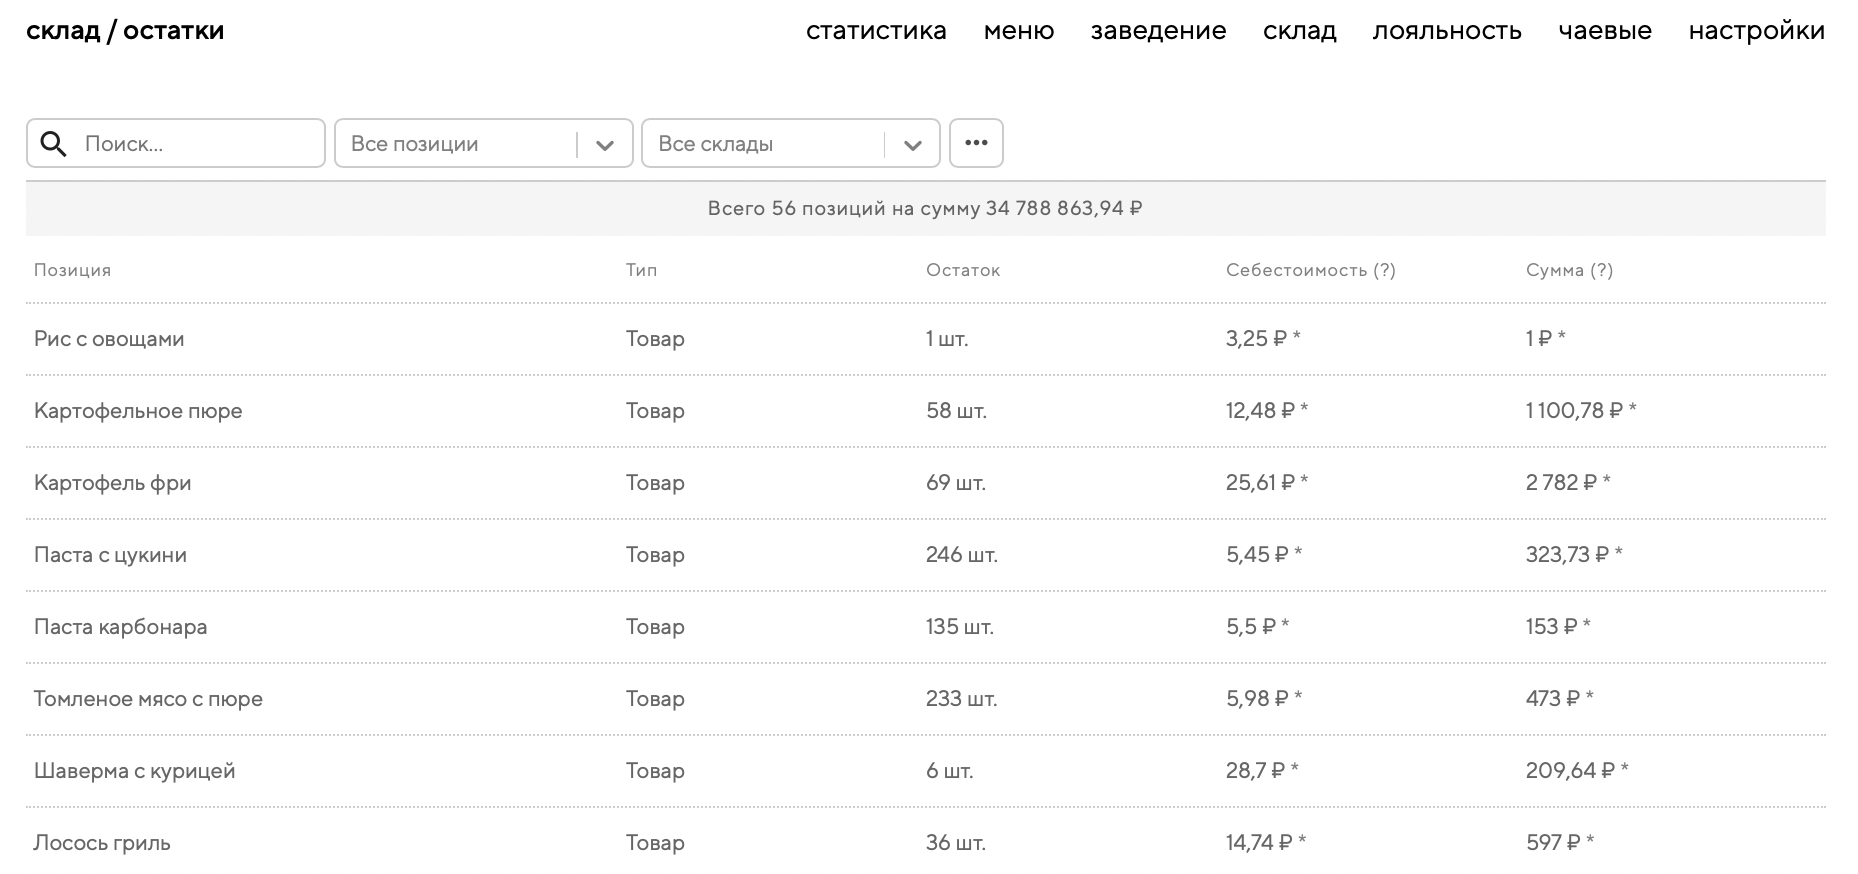This screenshot has height=874, width=1858.
Task: Click the magnifier search icon
Action: pos(53,144)
